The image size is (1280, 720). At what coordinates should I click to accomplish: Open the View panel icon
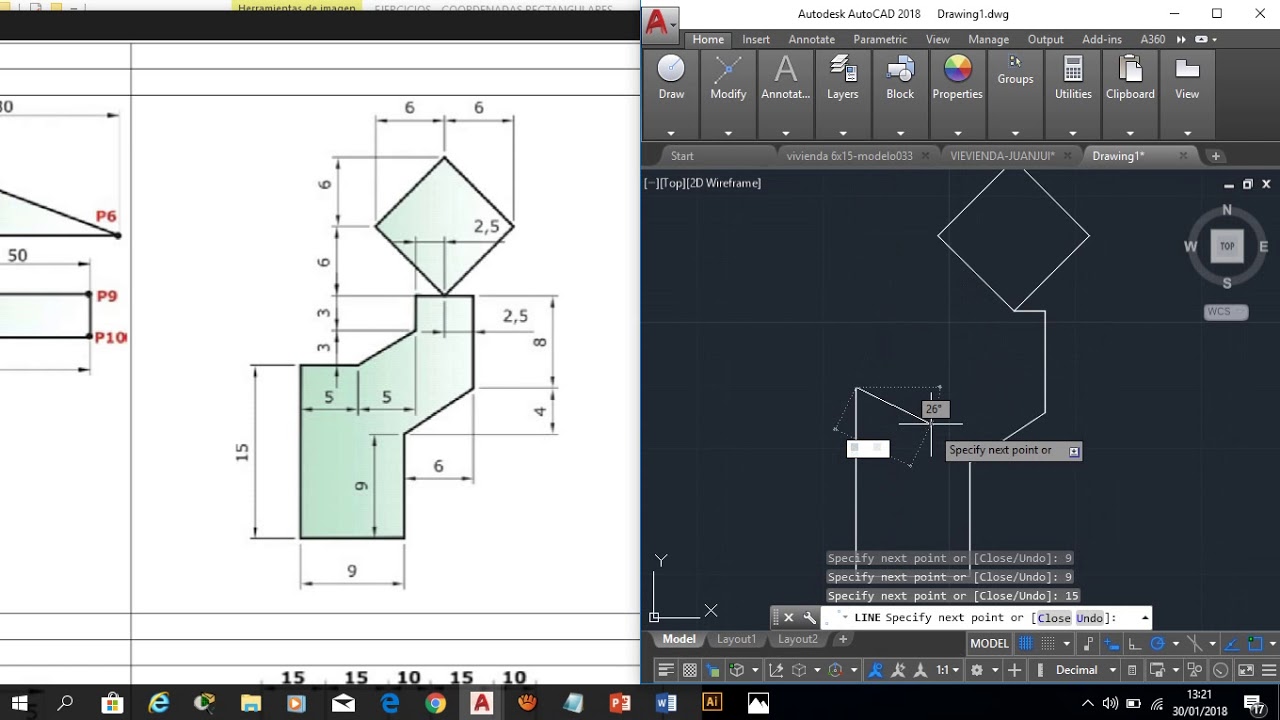(x=1187, y=68)
